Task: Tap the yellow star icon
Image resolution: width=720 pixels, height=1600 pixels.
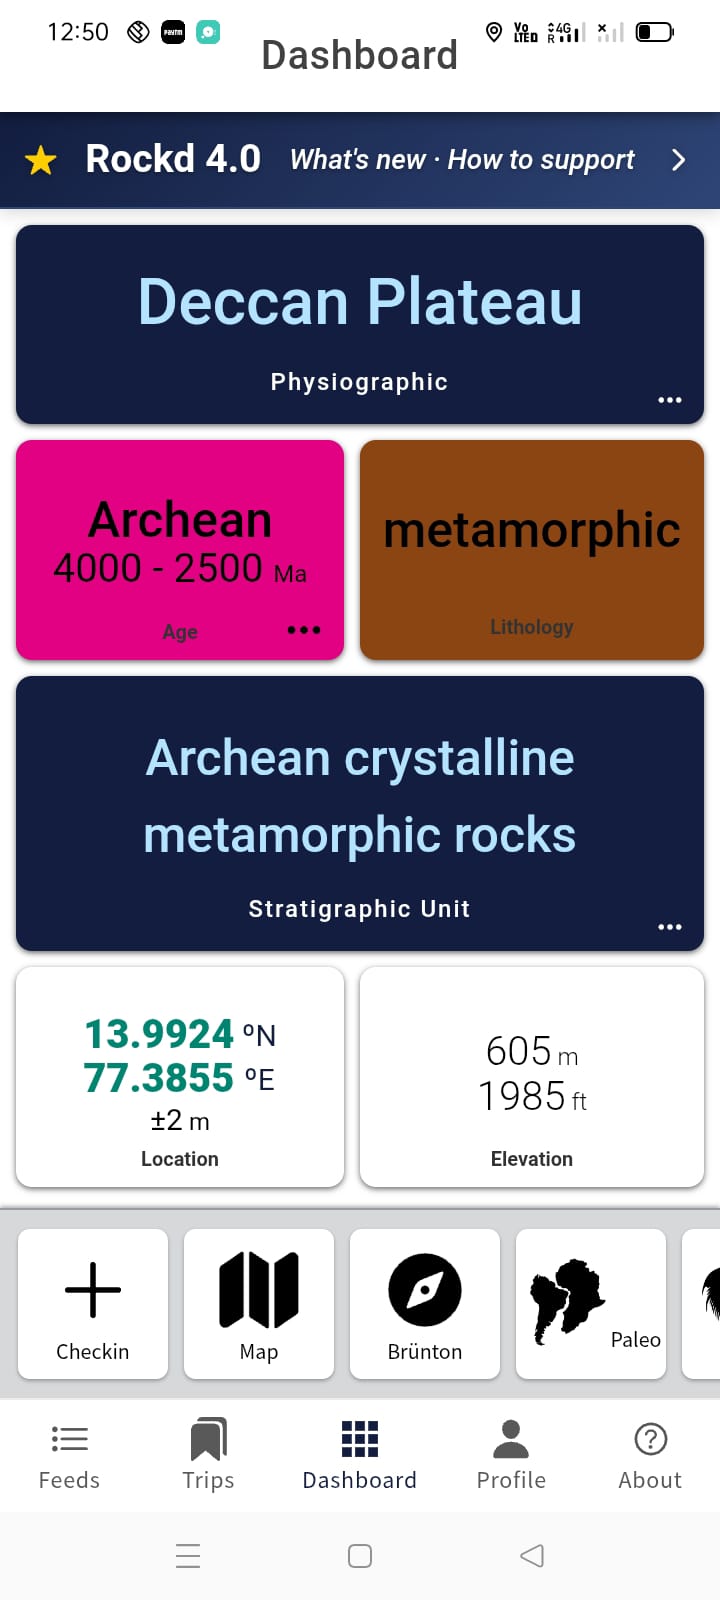Action: point(41,160)
